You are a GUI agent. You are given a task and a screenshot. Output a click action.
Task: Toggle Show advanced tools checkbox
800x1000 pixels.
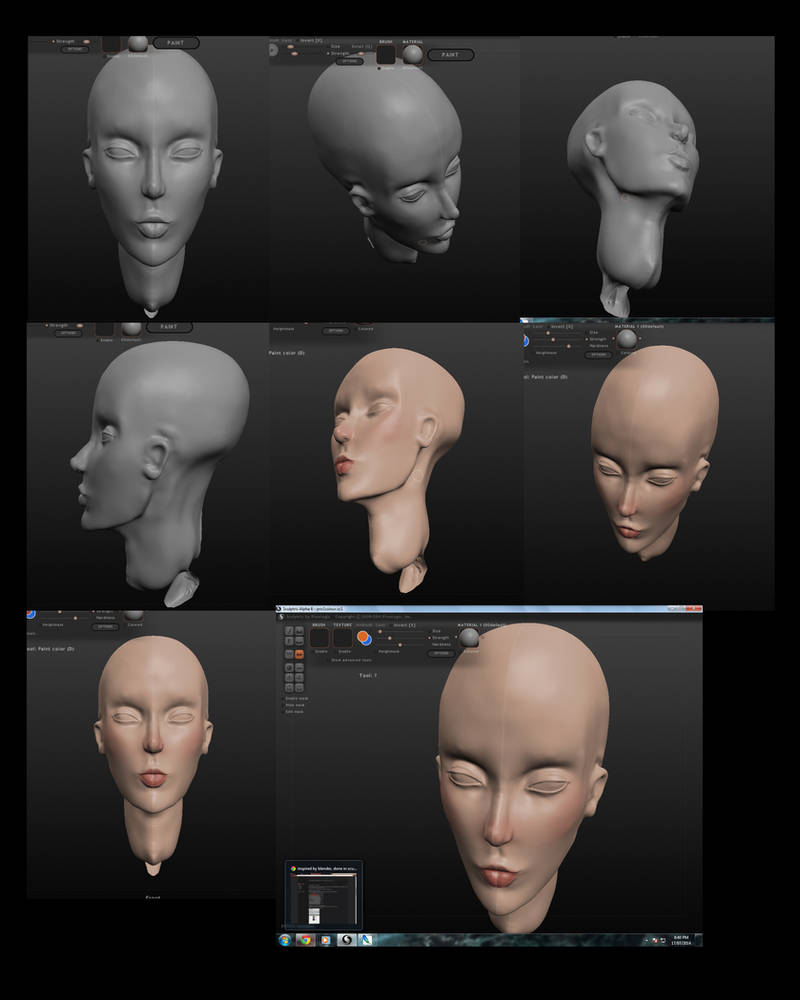(x=351, y=660)
